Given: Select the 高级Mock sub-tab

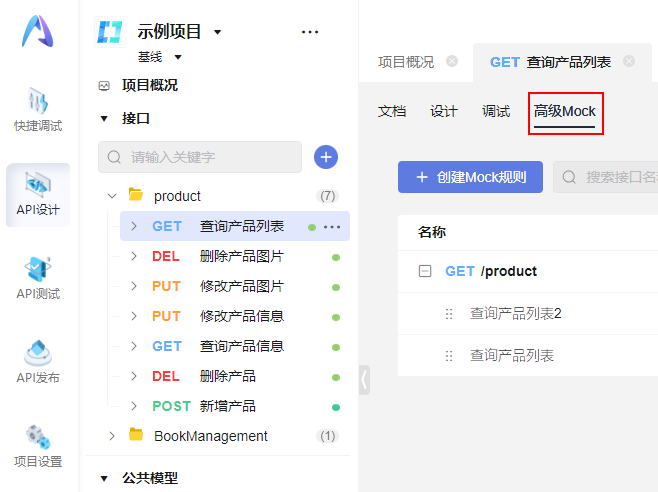Looking at the screenshot, I should pos(565,112).
